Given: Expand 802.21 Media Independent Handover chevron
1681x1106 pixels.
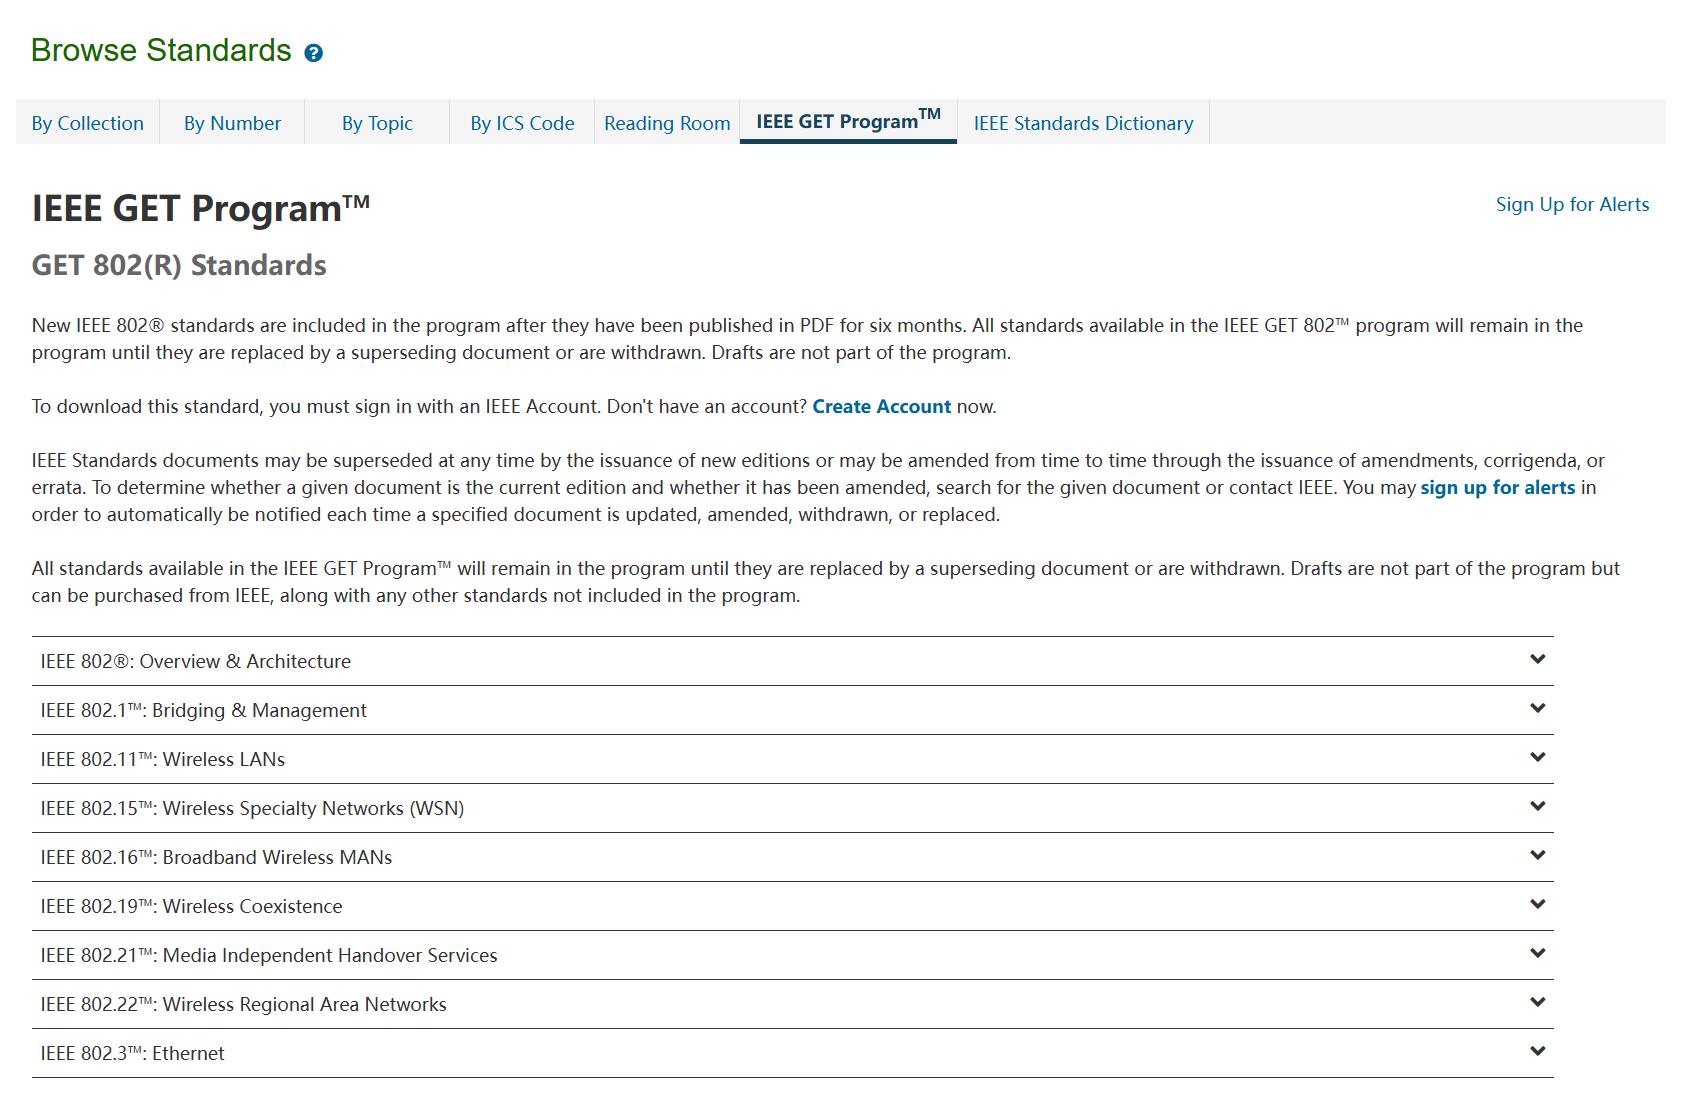Looking at the screenshot, I should (1538, 953).
